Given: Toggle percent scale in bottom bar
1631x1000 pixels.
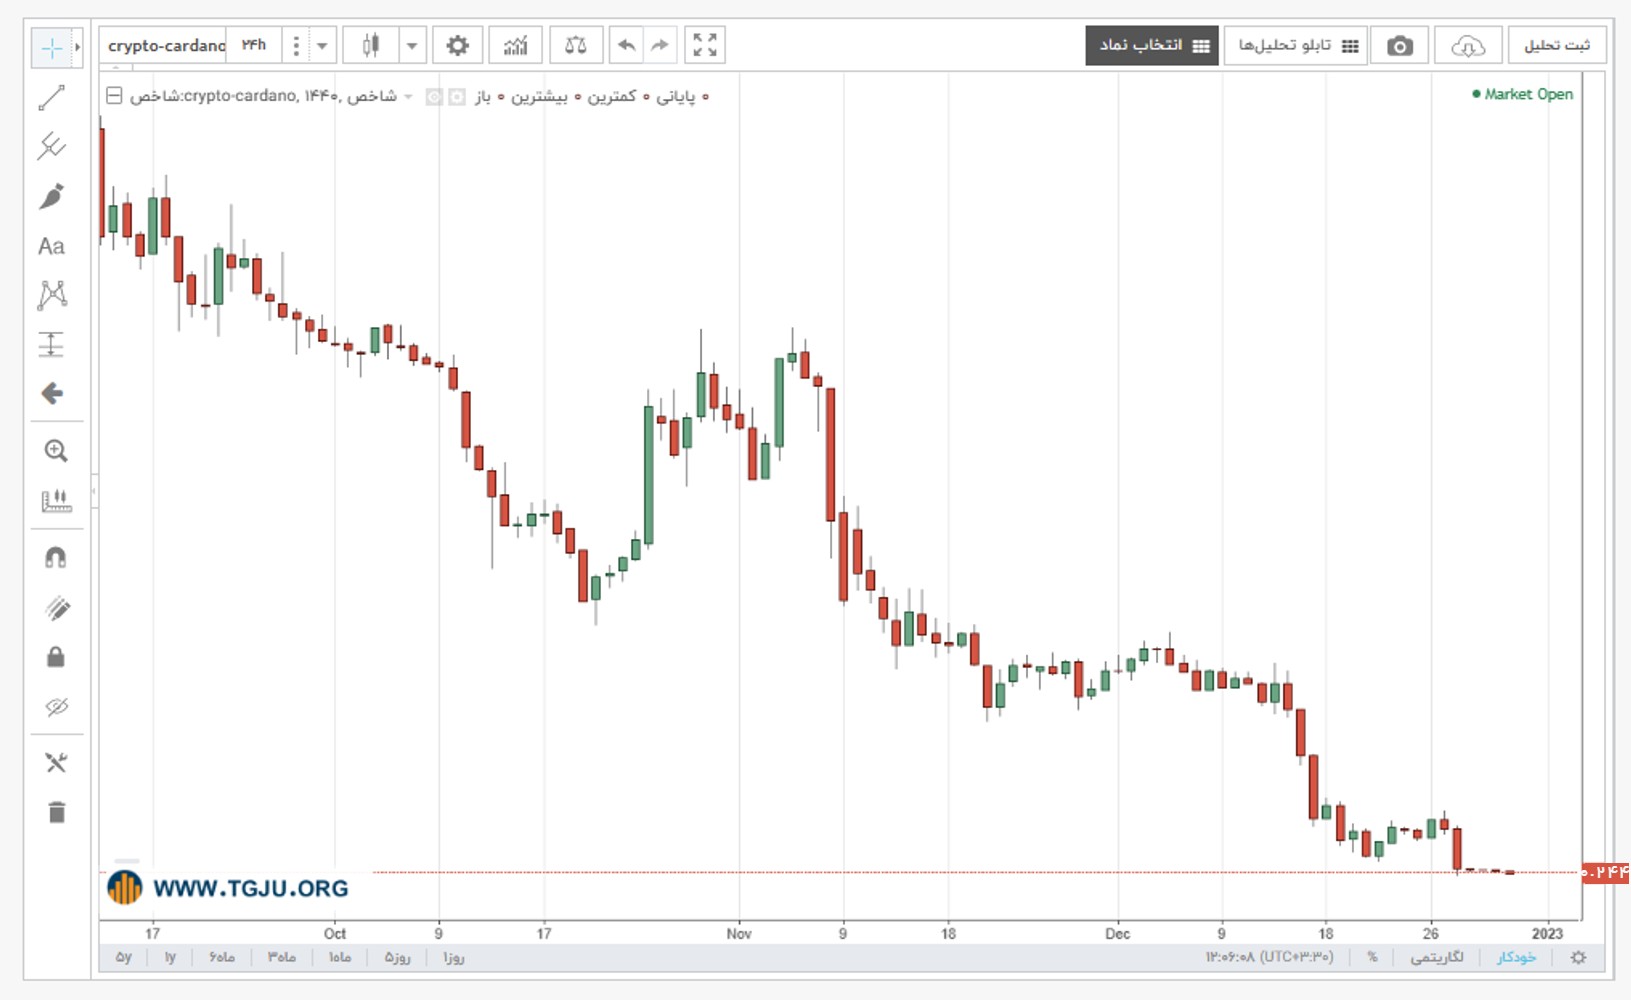Looking at the screenshot, I should (x=1372, y=957).
